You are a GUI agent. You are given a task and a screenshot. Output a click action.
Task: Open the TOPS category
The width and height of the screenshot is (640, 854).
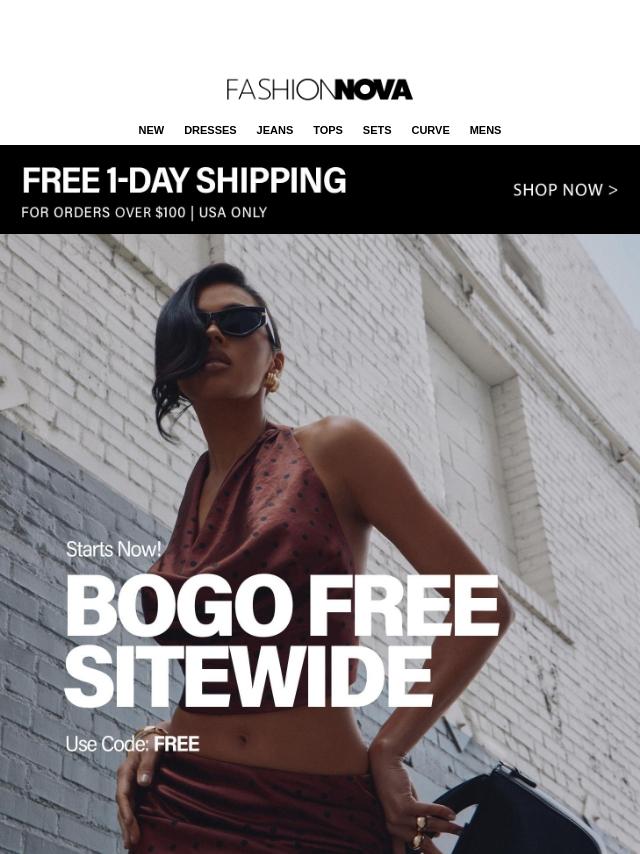coord(328,130)
